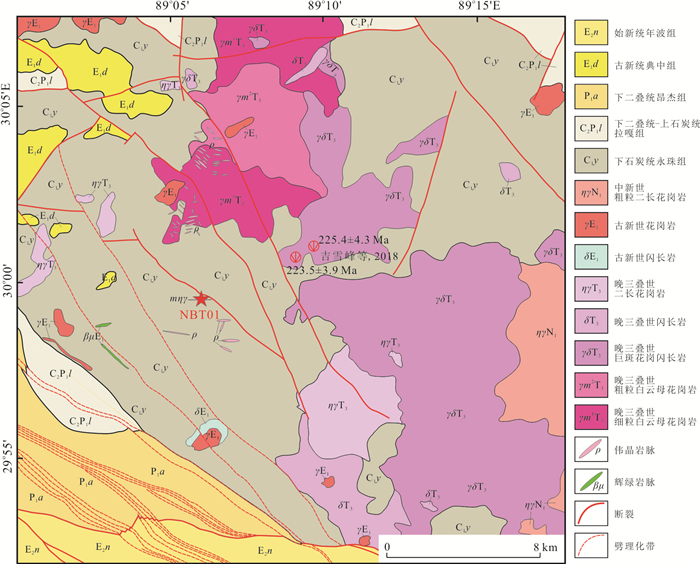Click the legend text 下石炭统永珠组
The image size is (700, 564).
(650, 161)
